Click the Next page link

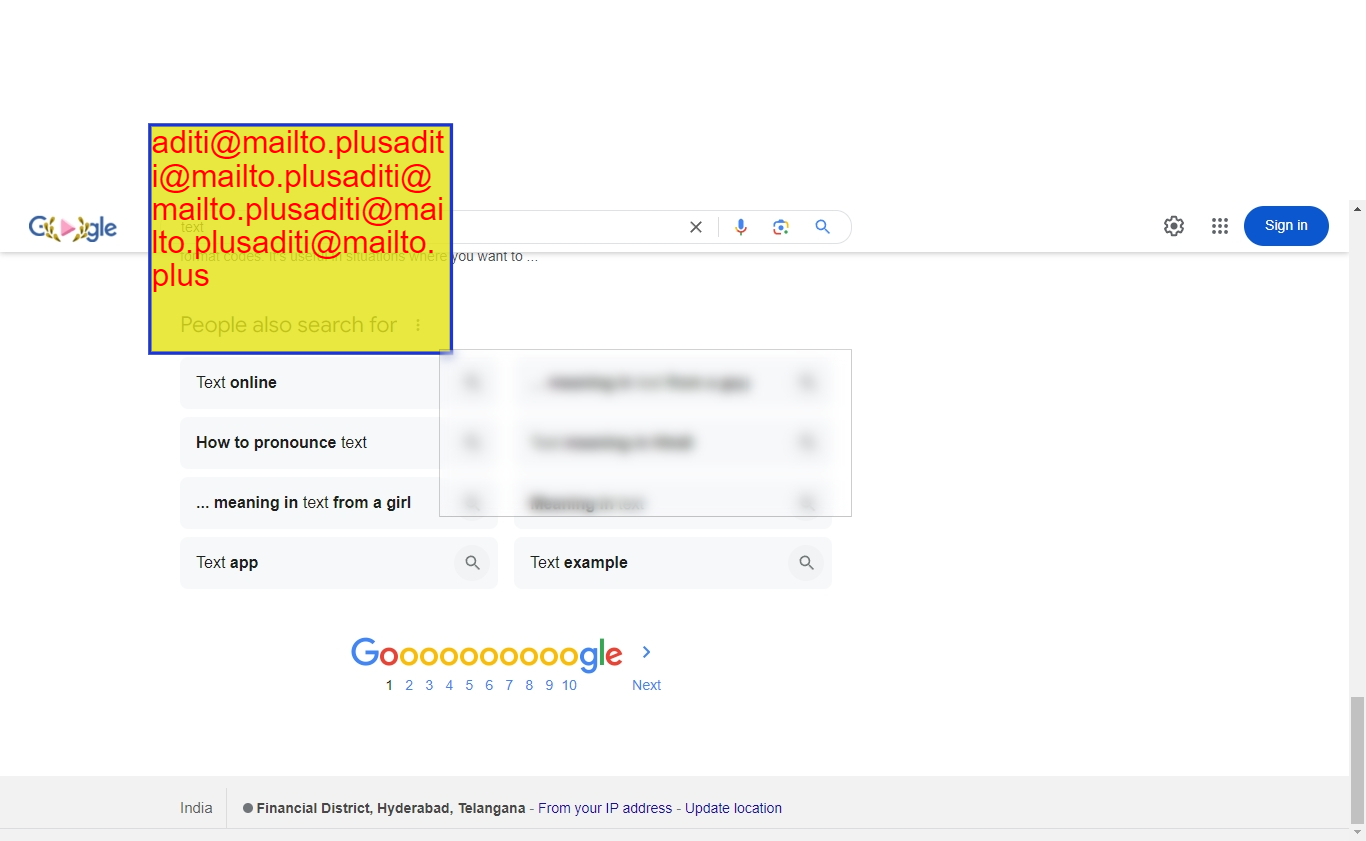(646, 685)
